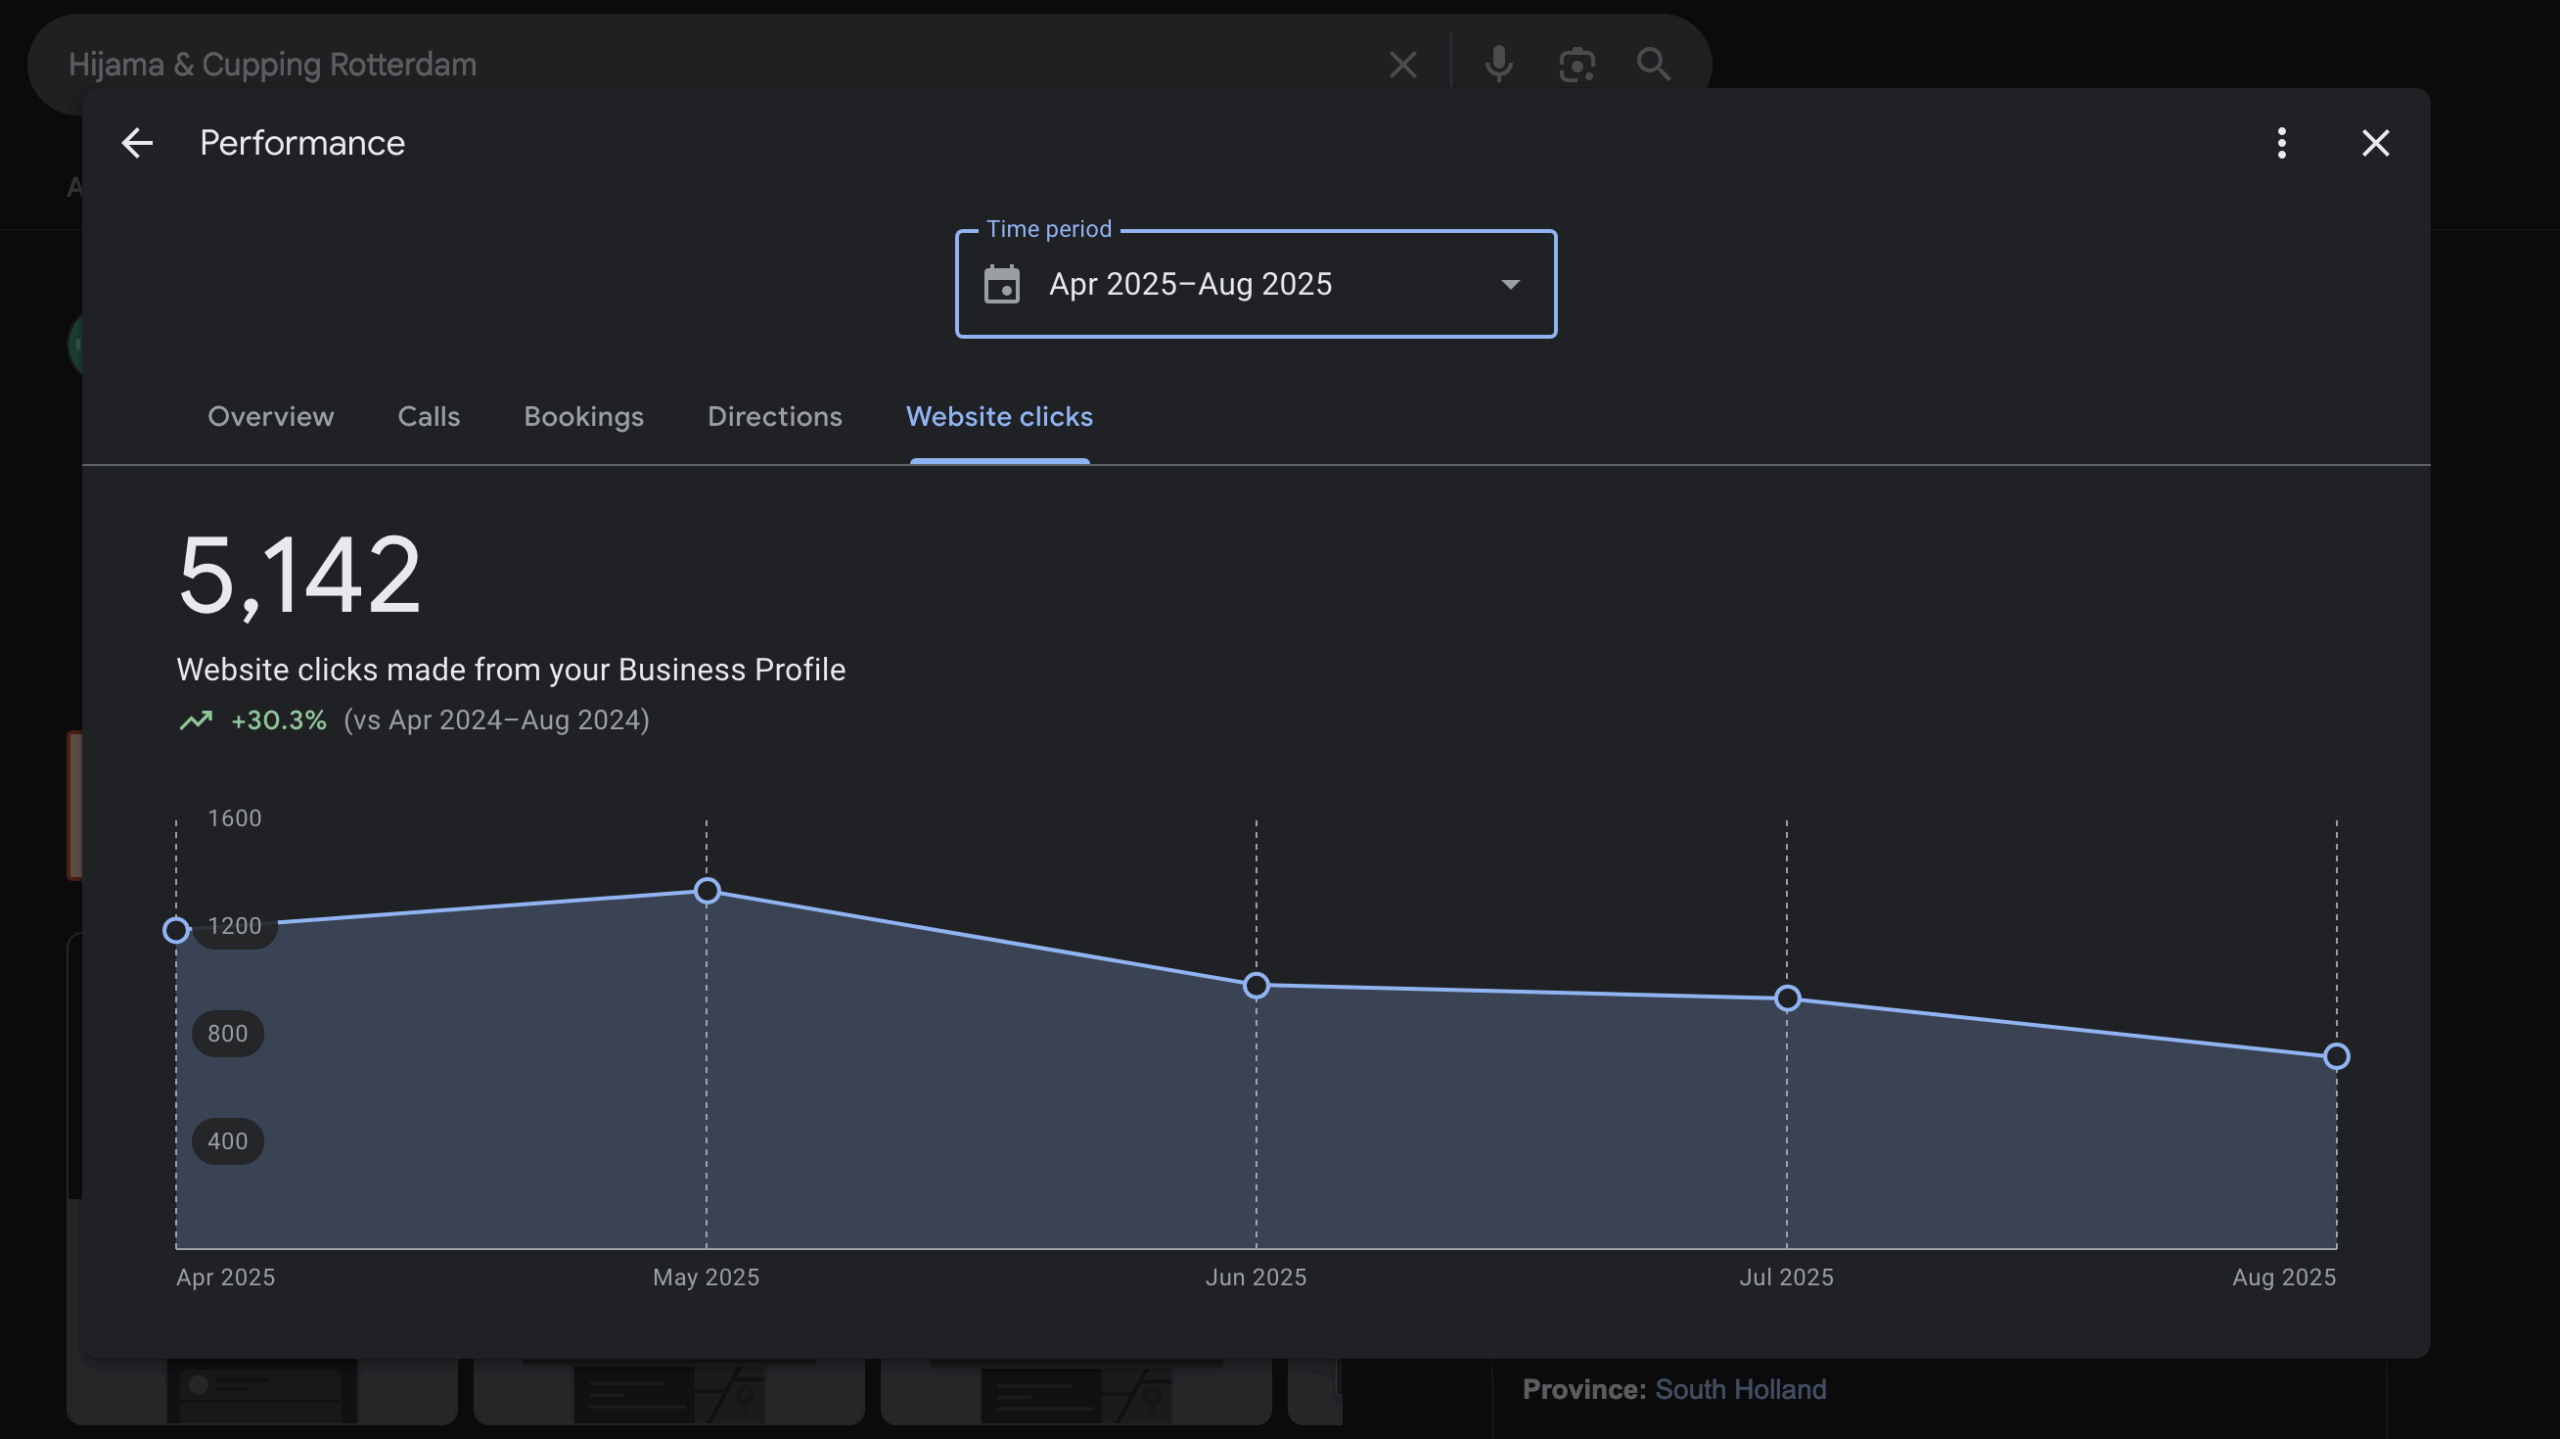Click the Aug 2025 data point
This screenshot has height=1439, width=2560.
pyautogui.click(x=2336, y=1056)
